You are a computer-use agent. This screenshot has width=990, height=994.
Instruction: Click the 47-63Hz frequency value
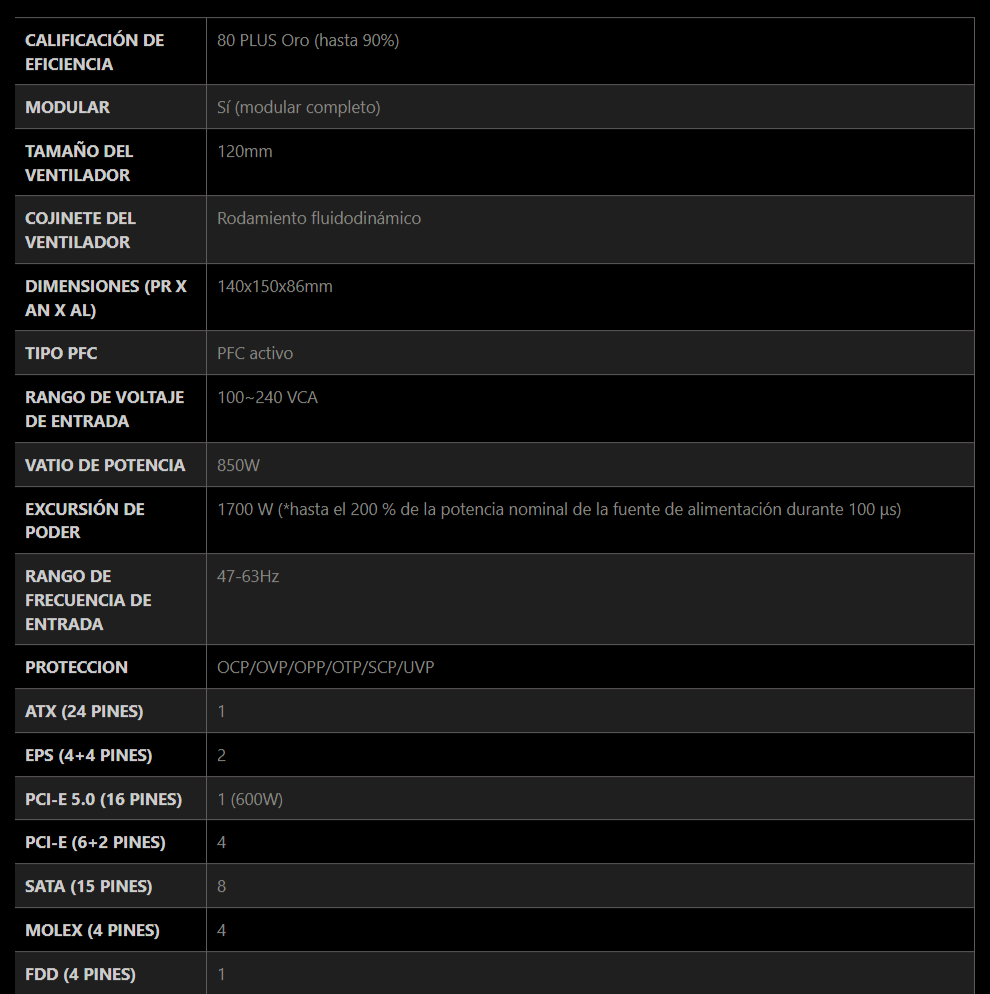click(x=247, y=576)
